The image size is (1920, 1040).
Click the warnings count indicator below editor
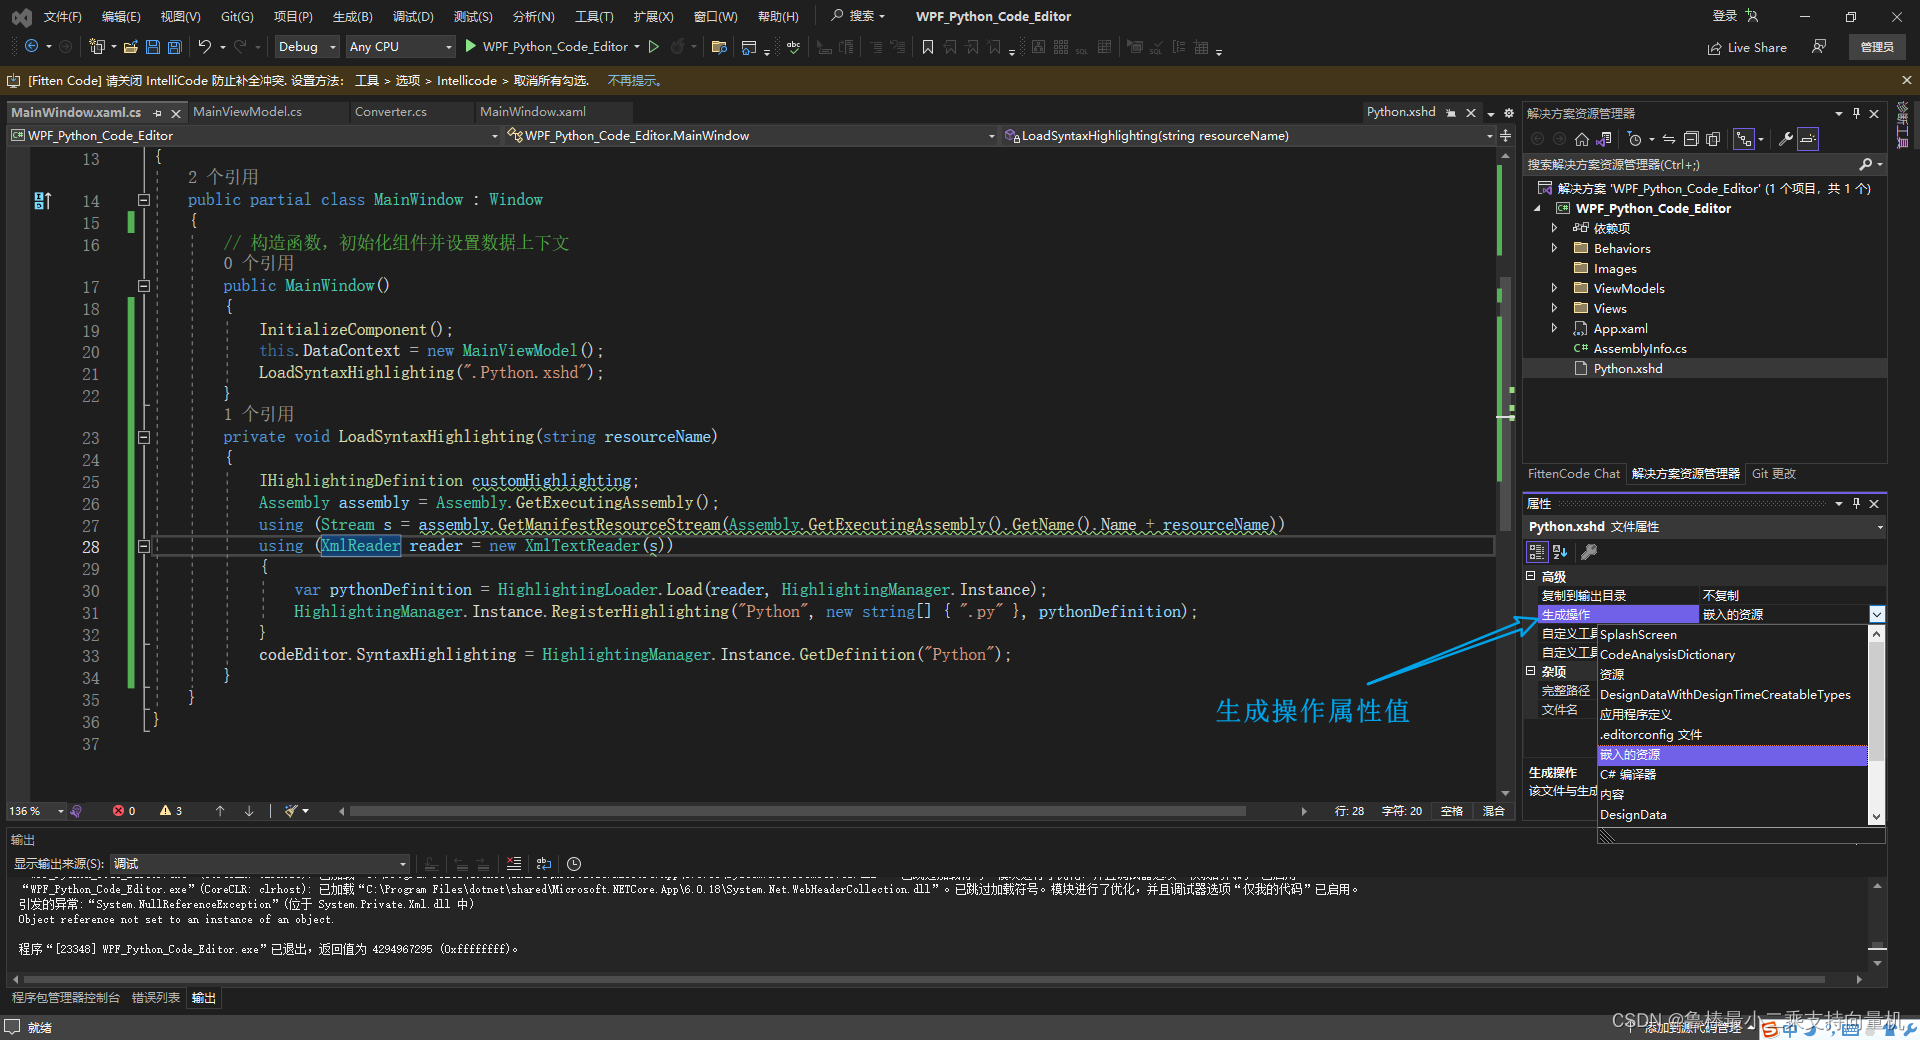tap(171, 811)
